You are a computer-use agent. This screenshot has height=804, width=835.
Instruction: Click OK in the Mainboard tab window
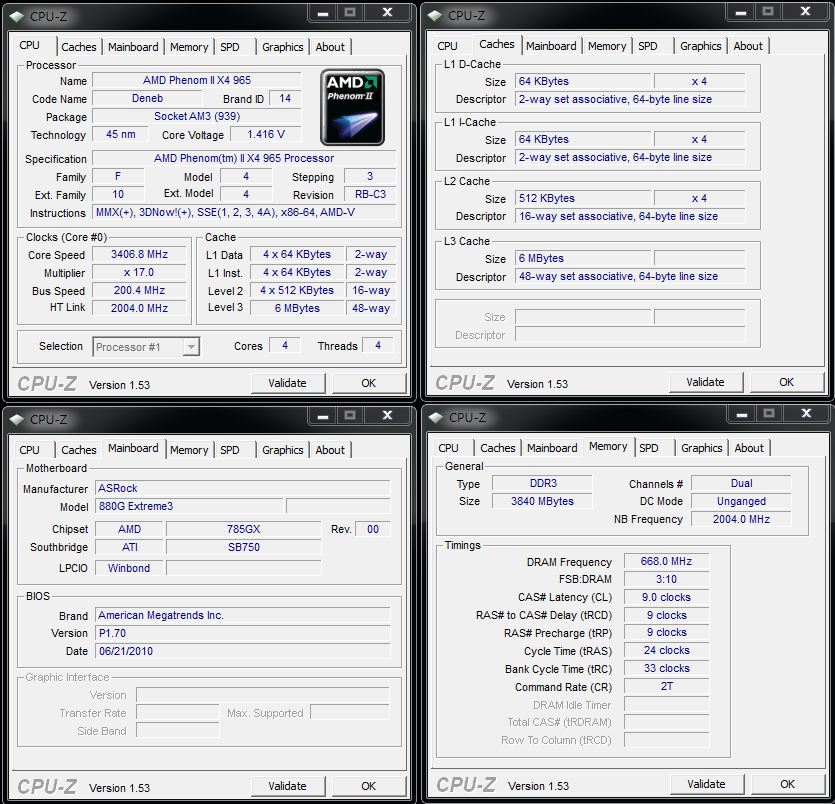coord(369,786)
